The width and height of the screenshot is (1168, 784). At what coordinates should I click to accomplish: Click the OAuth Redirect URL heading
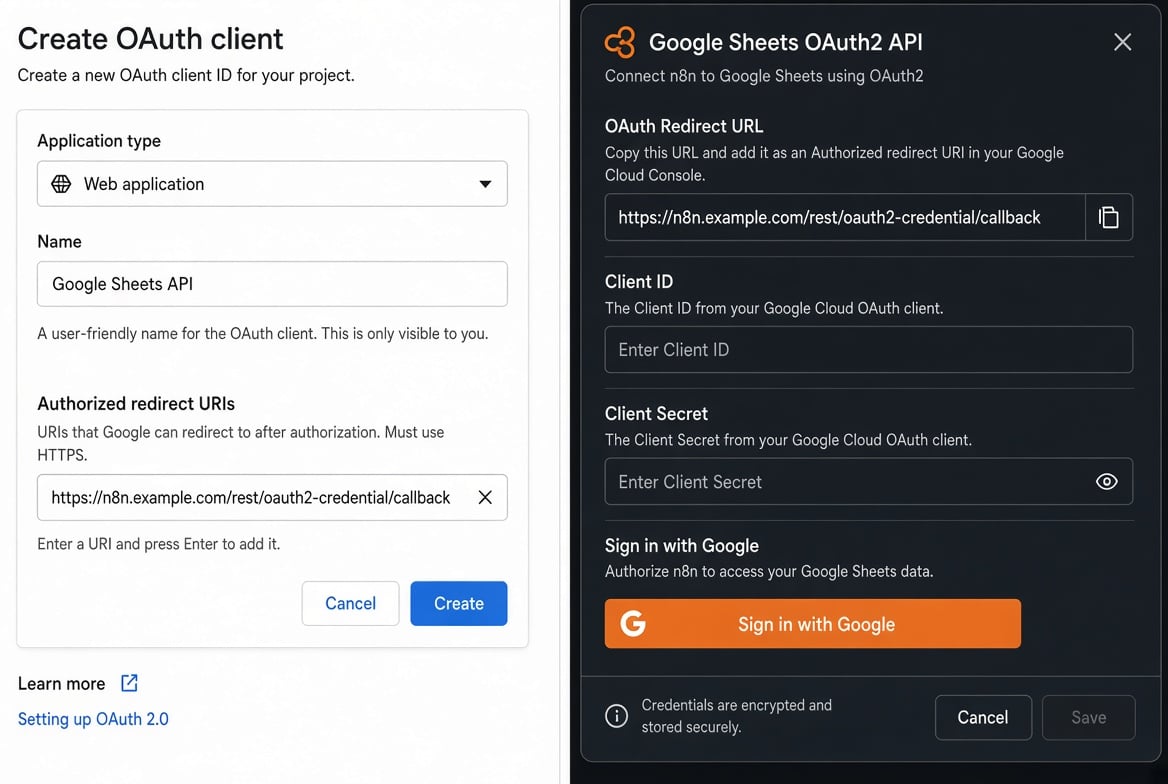(x=684, y=126)
